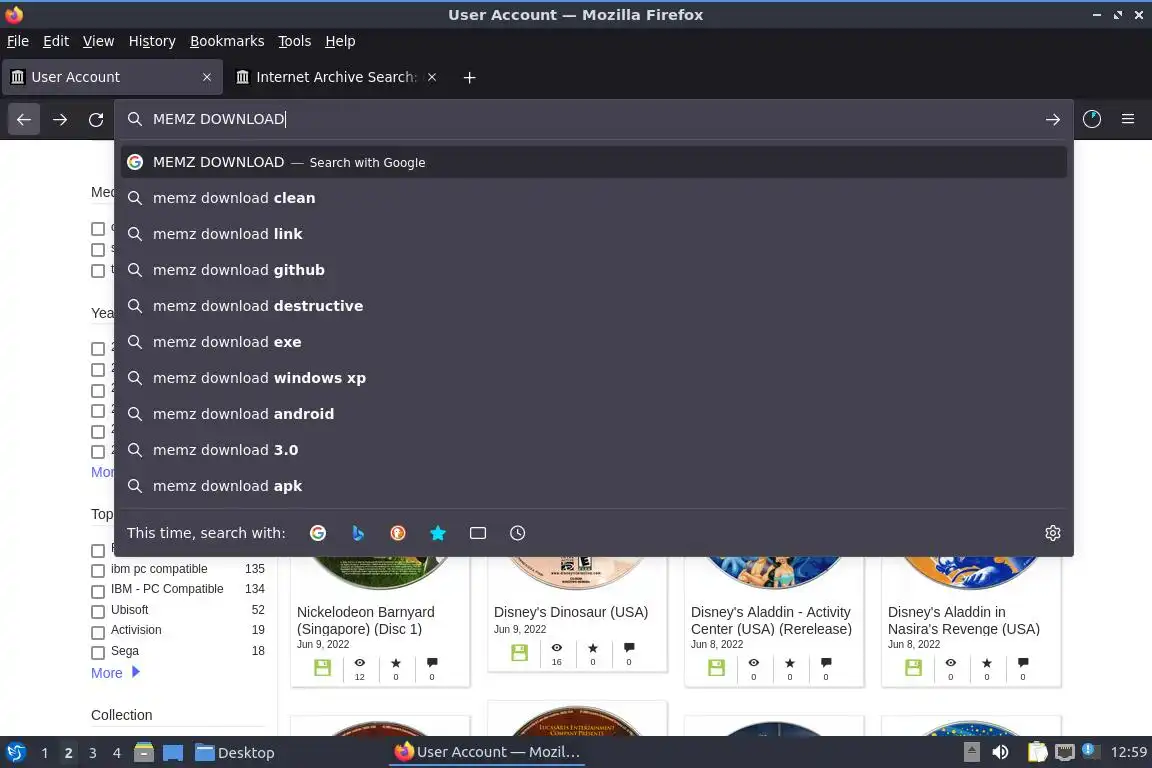Screen dimensions: 1152x768
Task: Open the taskbar start menu icon
Action: [16, 752]
